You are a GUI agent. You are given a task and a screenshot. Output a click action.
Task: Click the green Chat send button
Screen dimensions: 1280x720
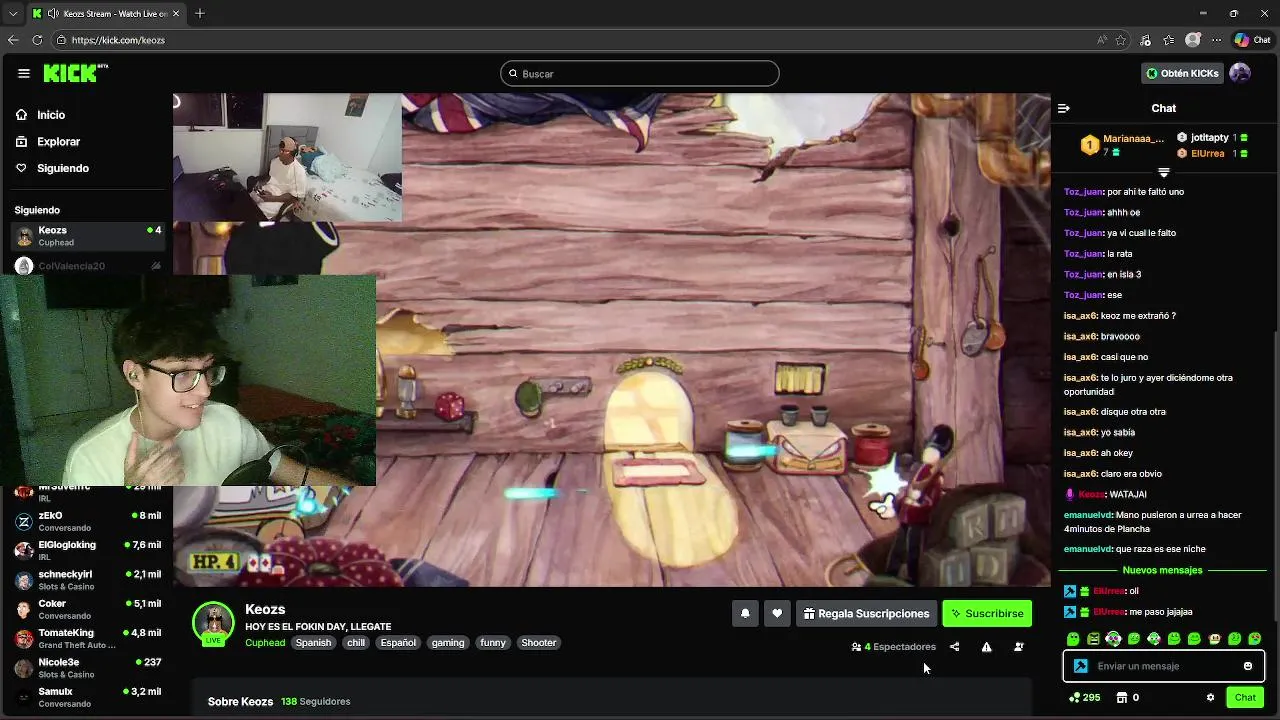pyautogui.click(x=1245, y=698)
